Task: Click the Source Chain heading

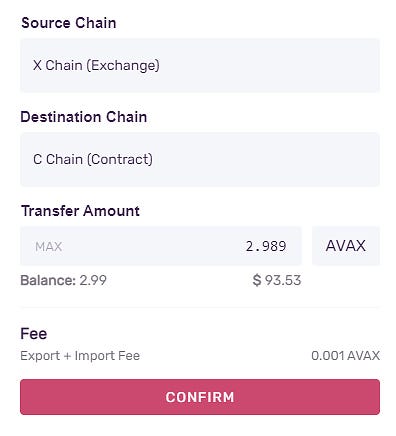Action: click(x=69, y=23)
